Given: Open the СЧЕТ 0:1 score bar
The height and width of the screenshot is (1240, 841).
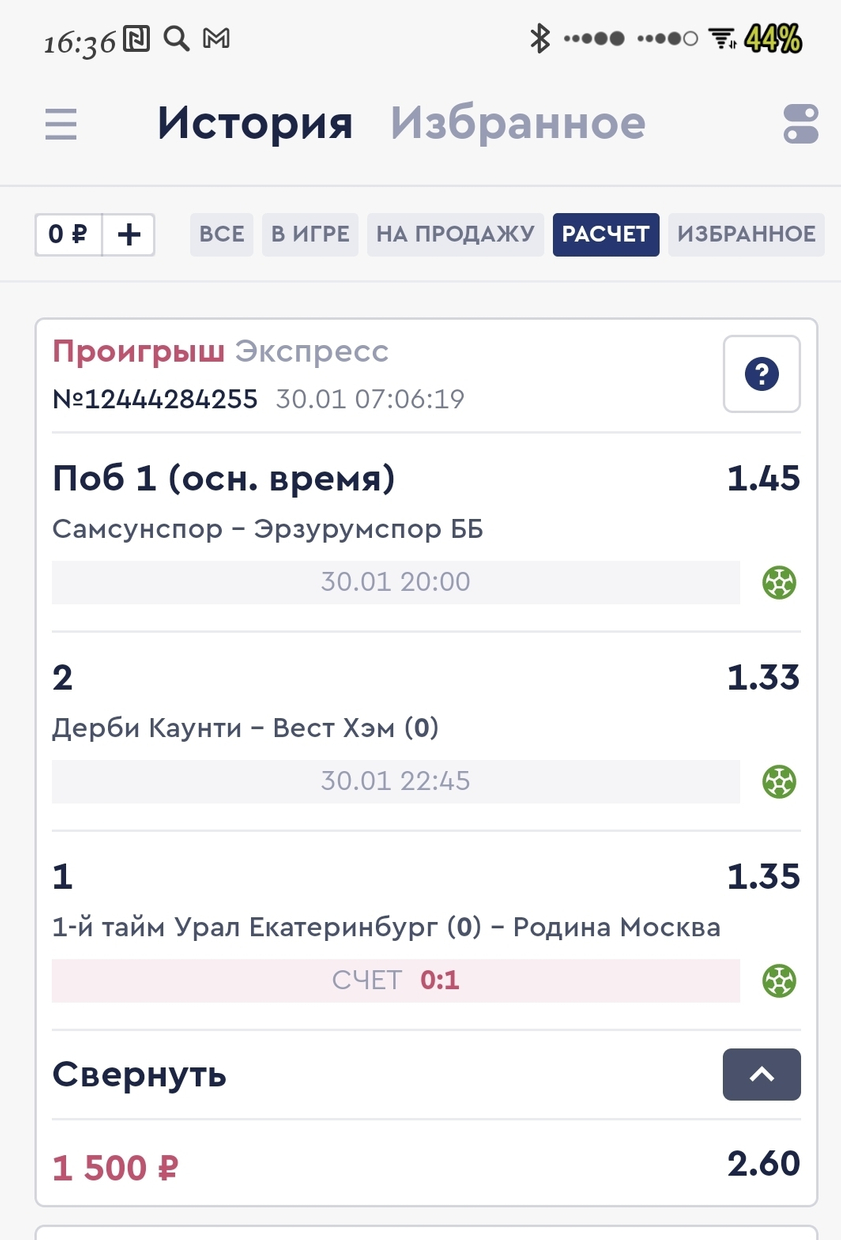Looking at the screenshot, I should pyautogui.click(x=396, y=981).
